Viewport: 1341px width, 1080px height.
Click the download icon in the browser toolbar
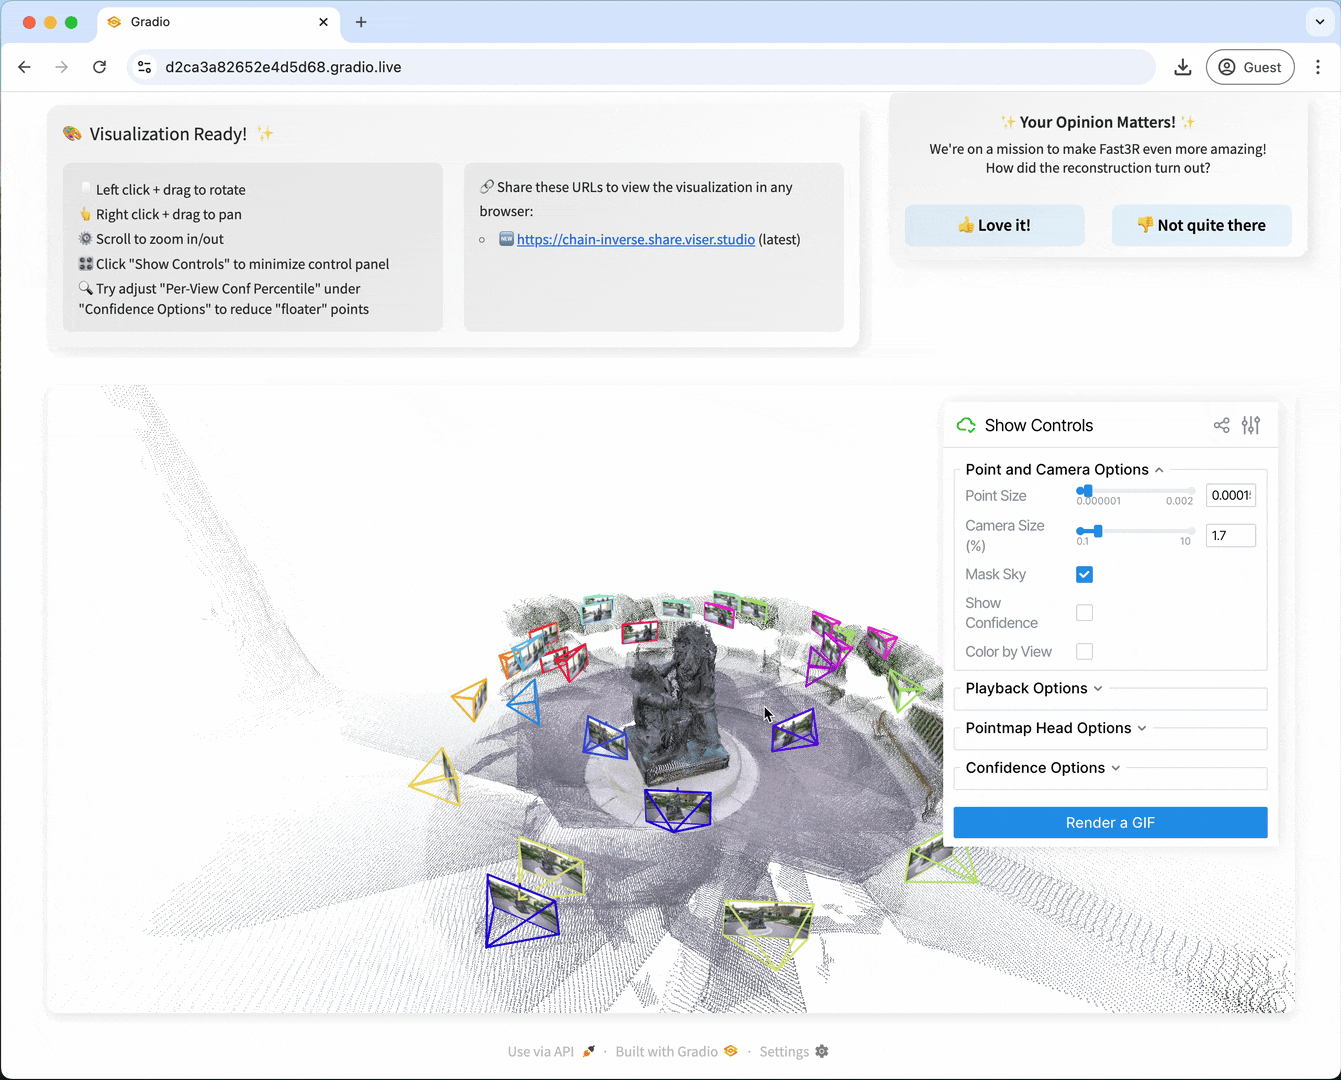[x=1183, y=67]
